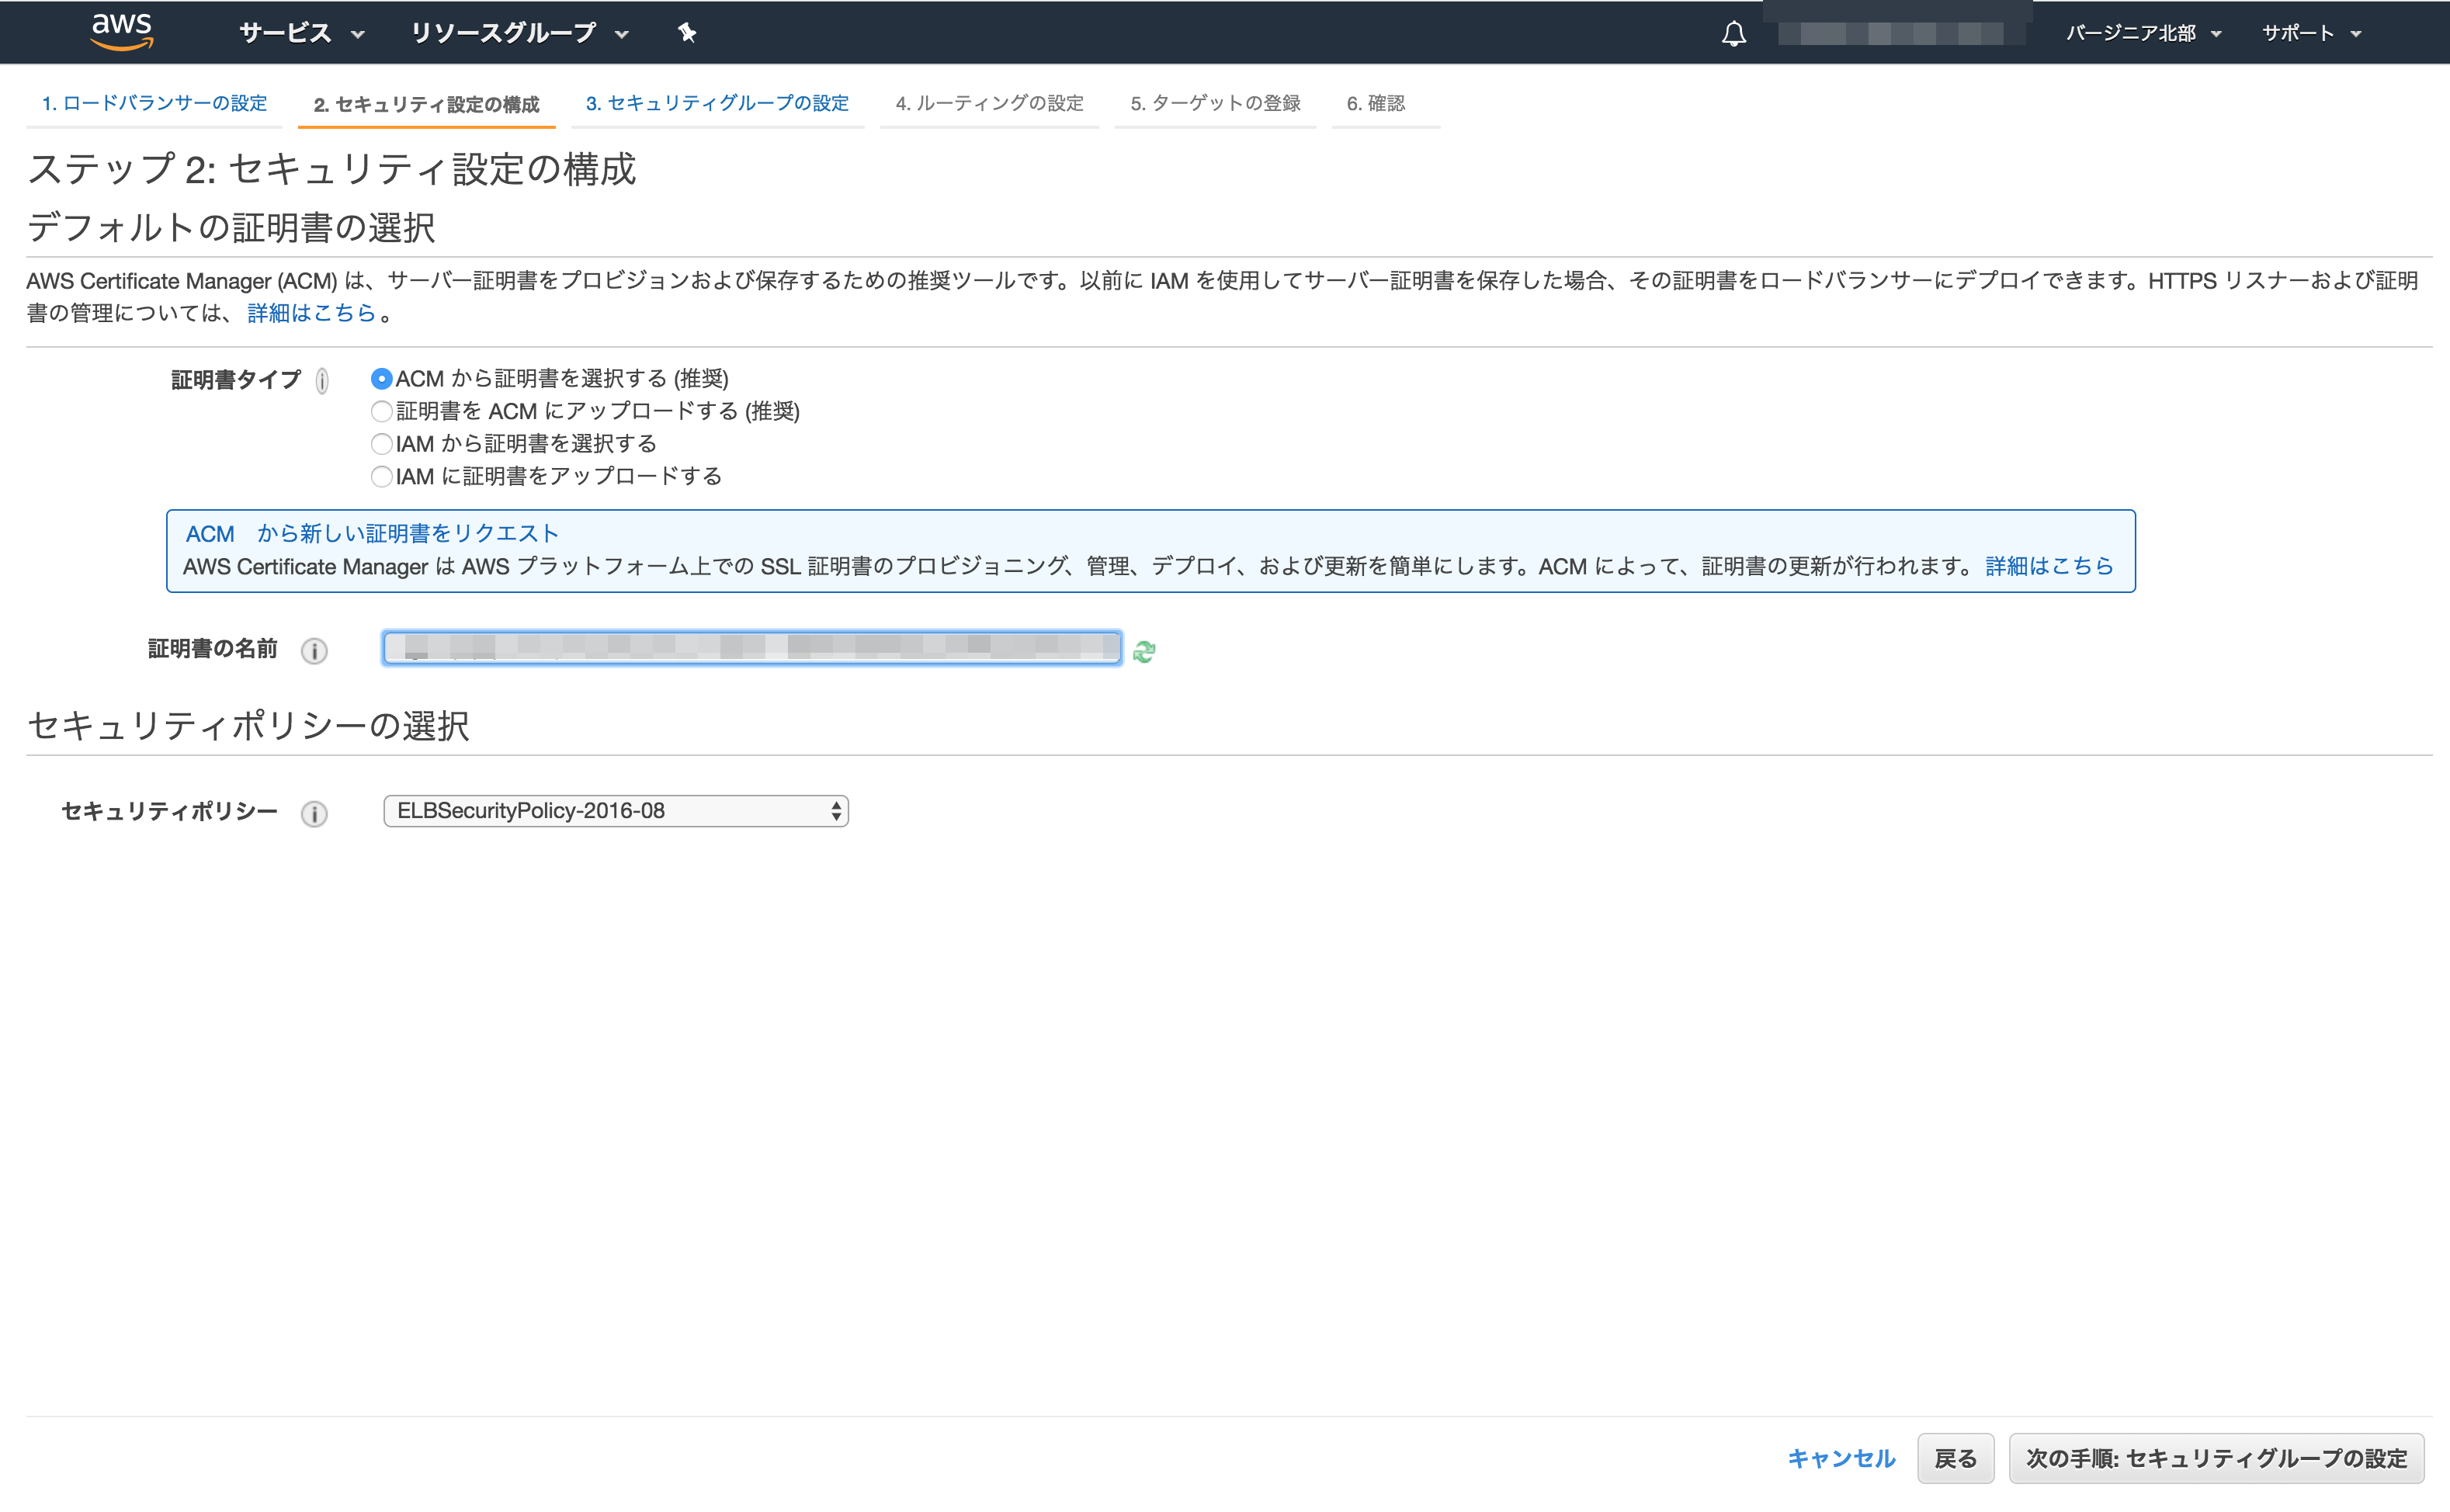Click 次の手順: セキュリティグループの設定 button
Image resolution: width=2450 pixels, height=1512 pixels.
2216,1459
